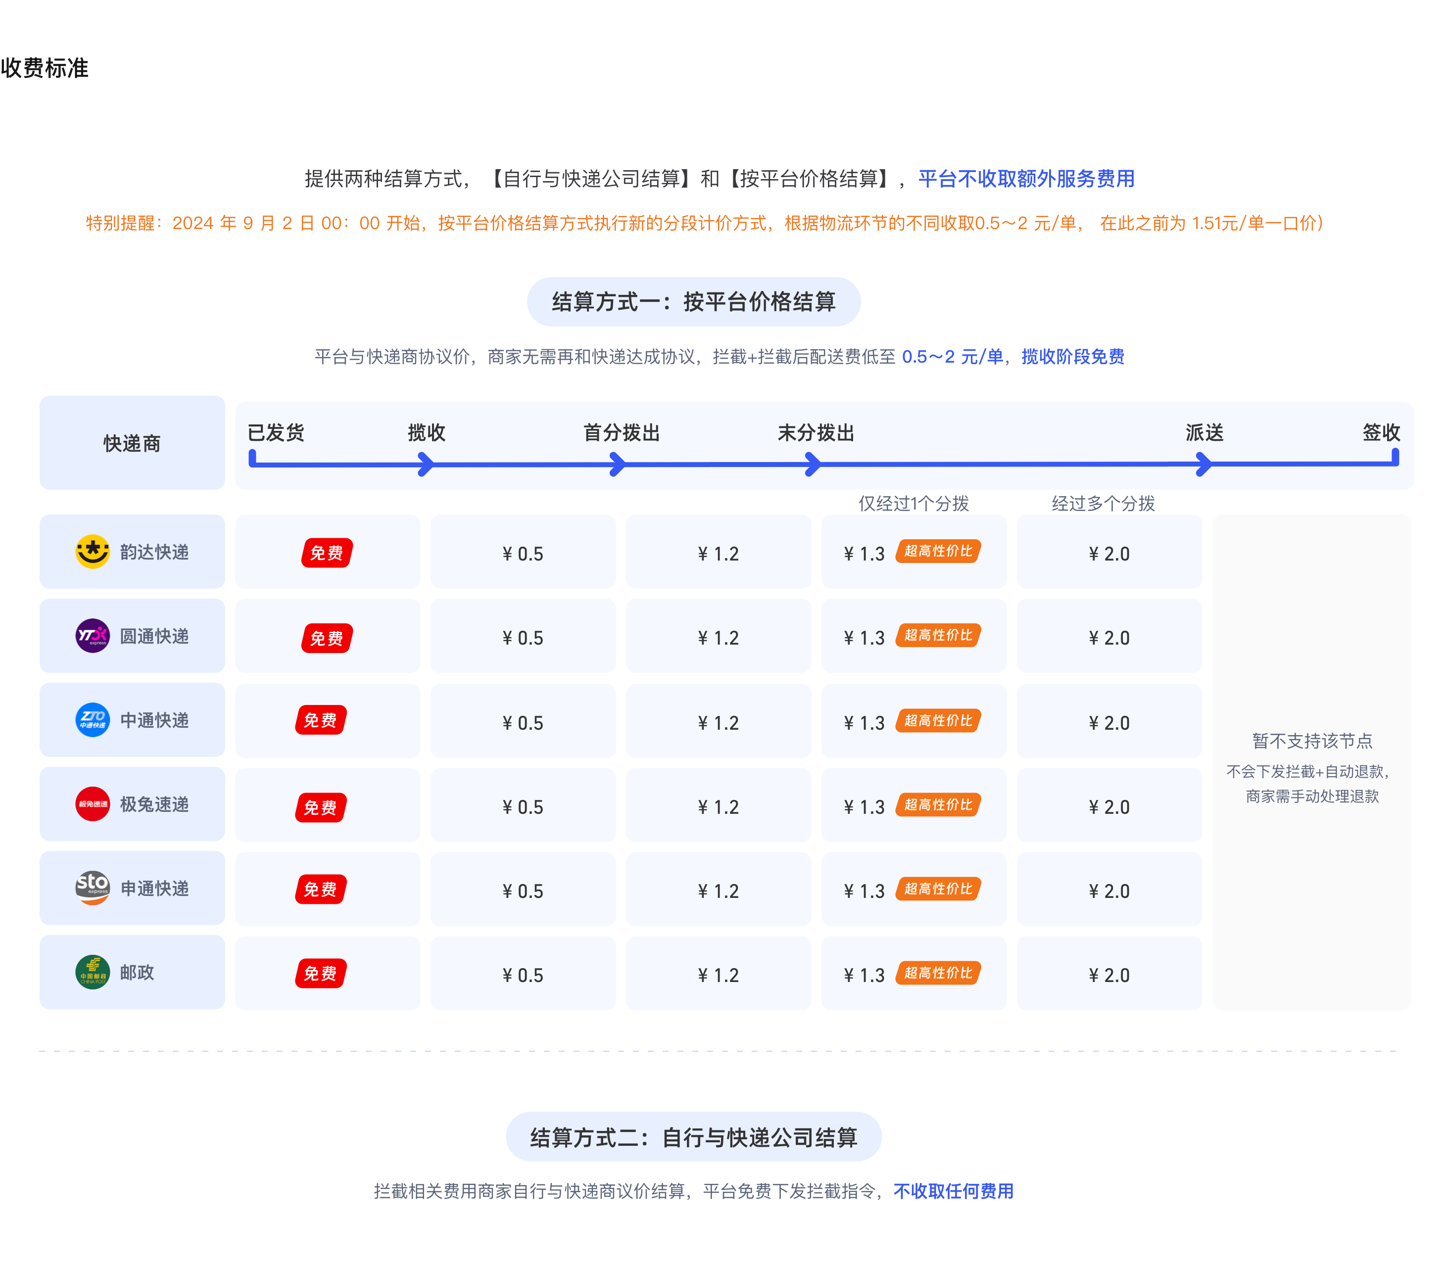Click the ¥2.0 price cell for 申通快递
Image resolution: width=1440 pixels, height=1264 pixels.
point(1109,889)
